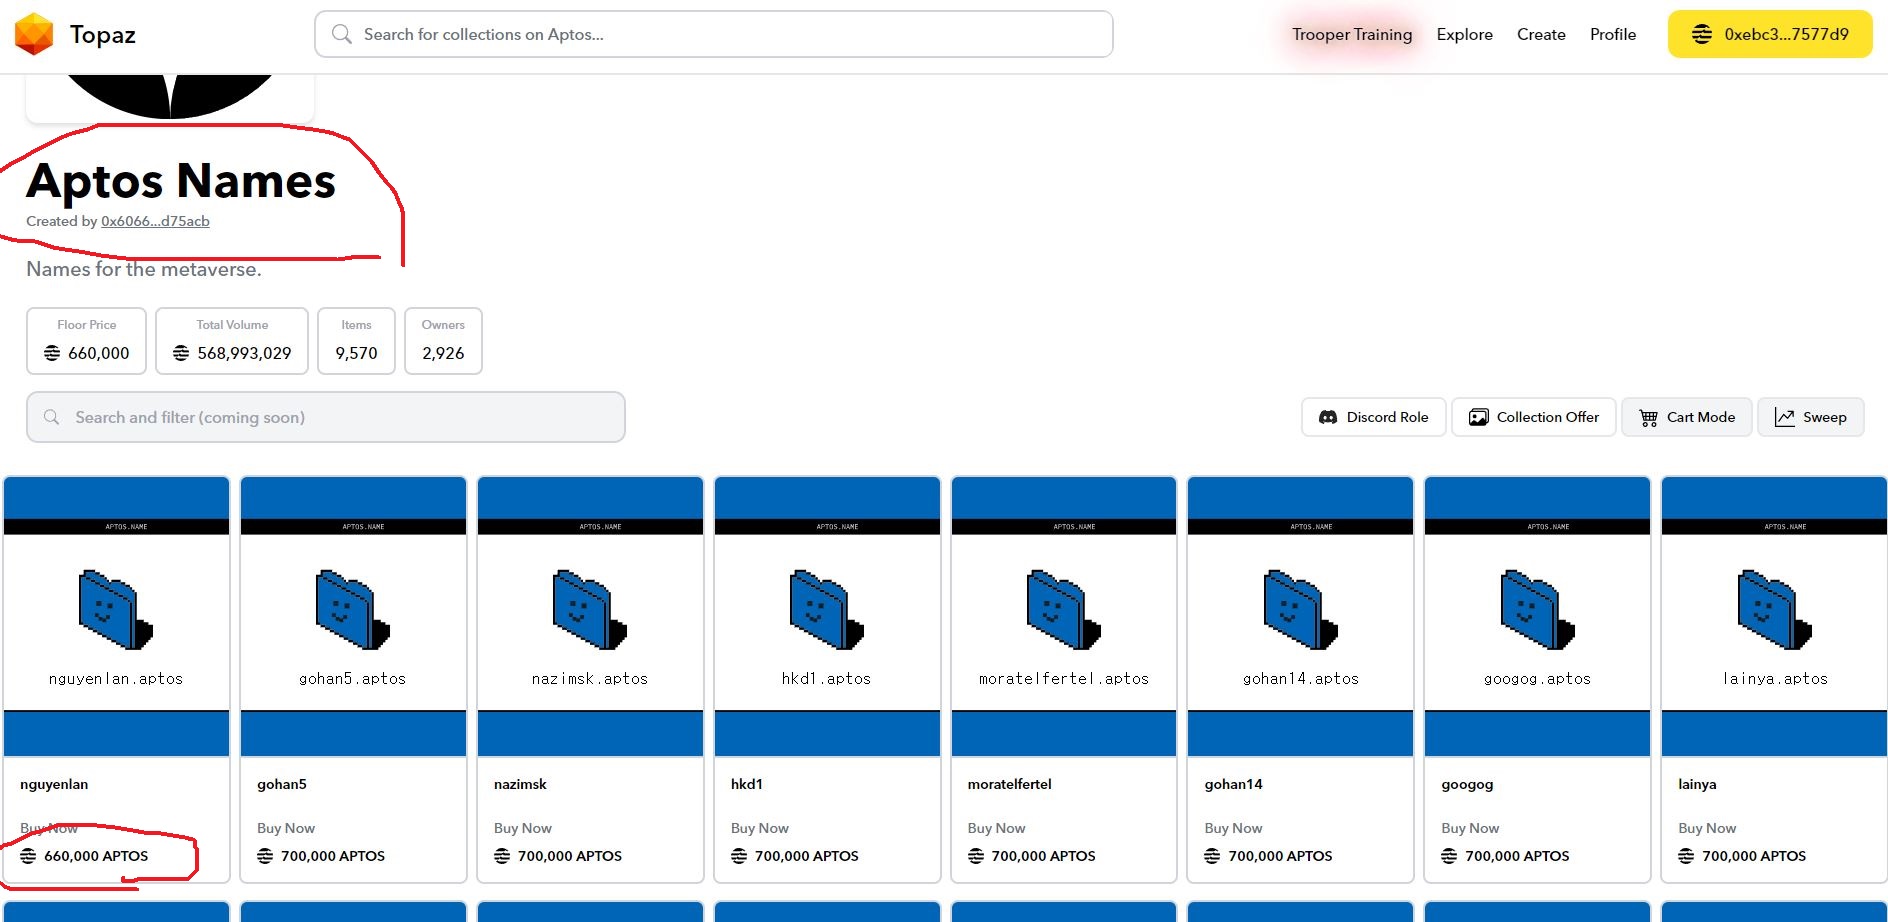Click the Aptos icon next to Total Volume value

click(x=181, y=353)
